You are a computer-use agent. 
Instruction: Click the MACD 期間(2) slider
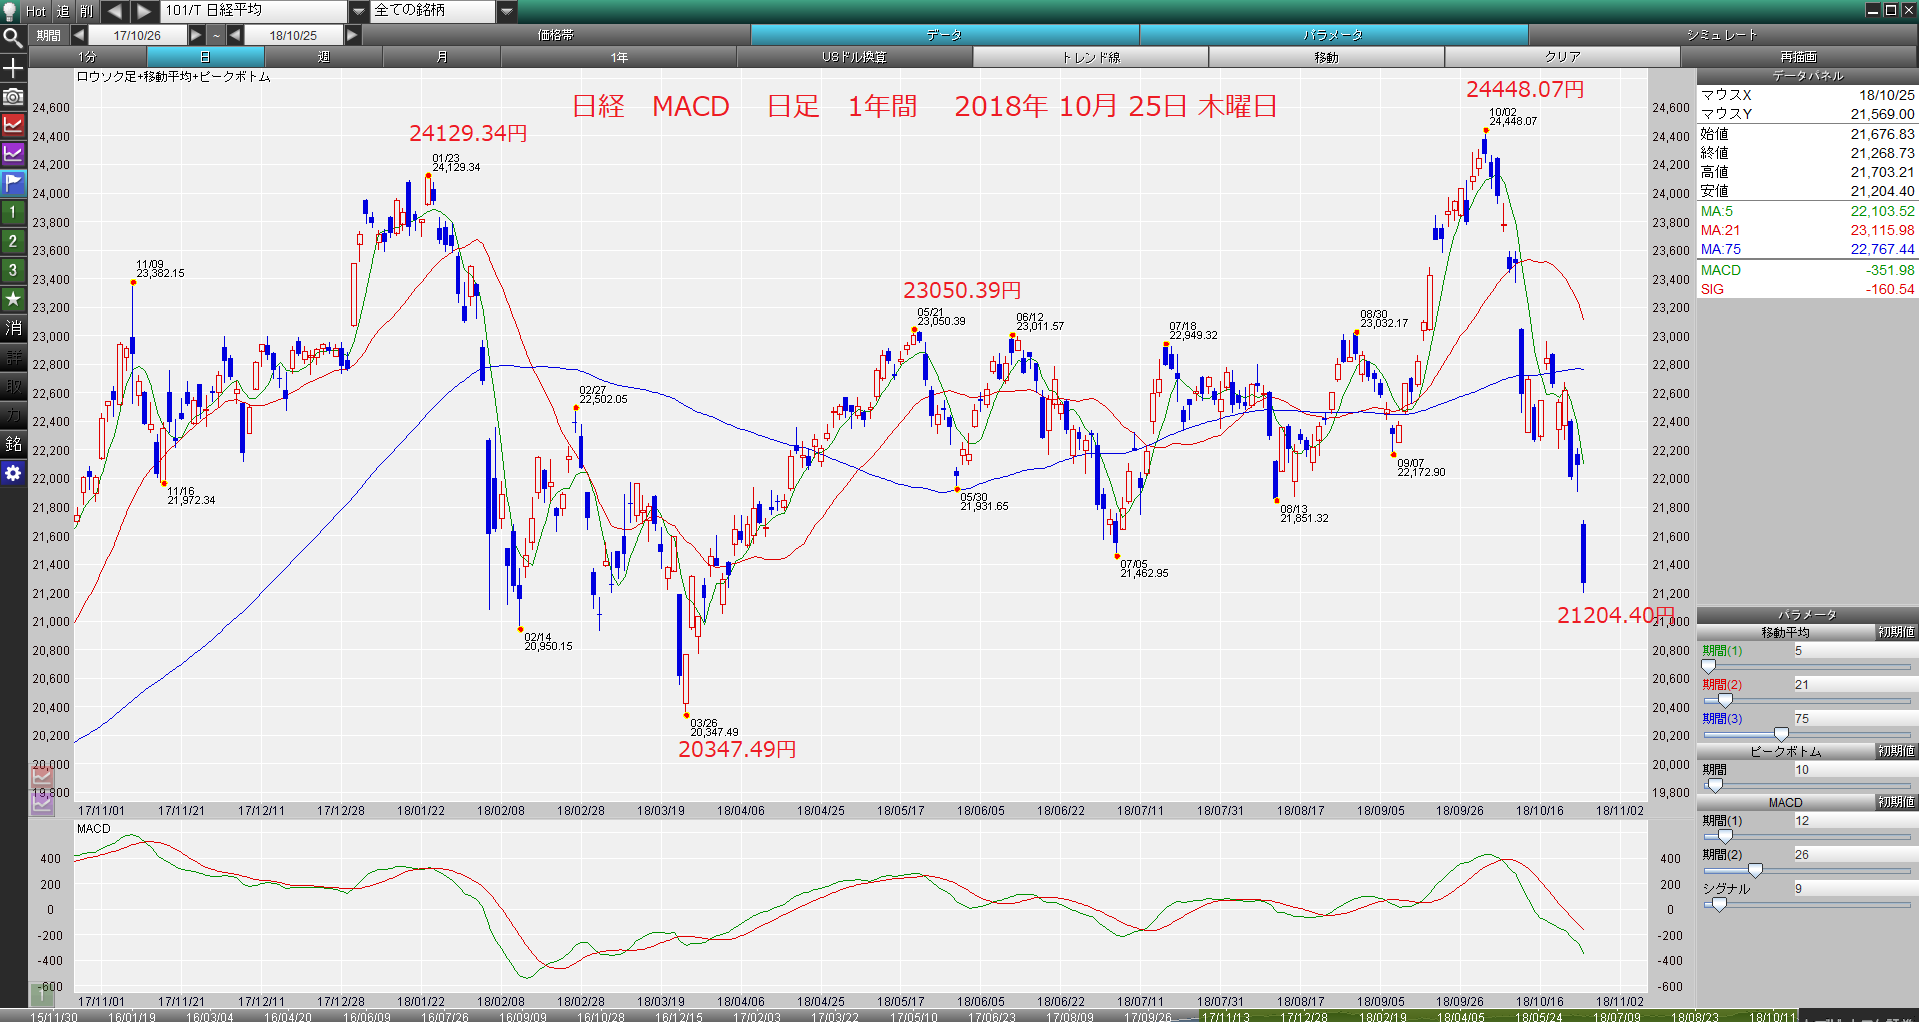pos(1807,871)
